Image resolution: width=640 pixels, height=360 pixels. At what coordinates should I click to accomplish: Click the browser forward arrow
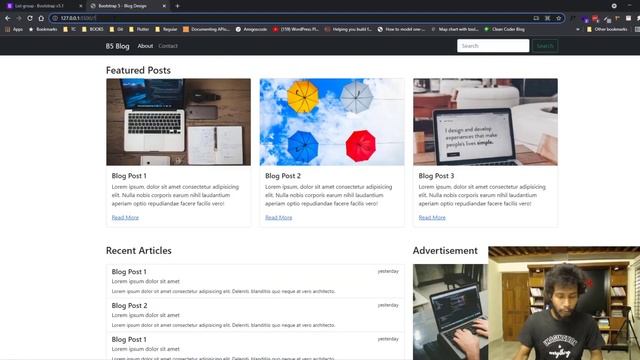19,18
